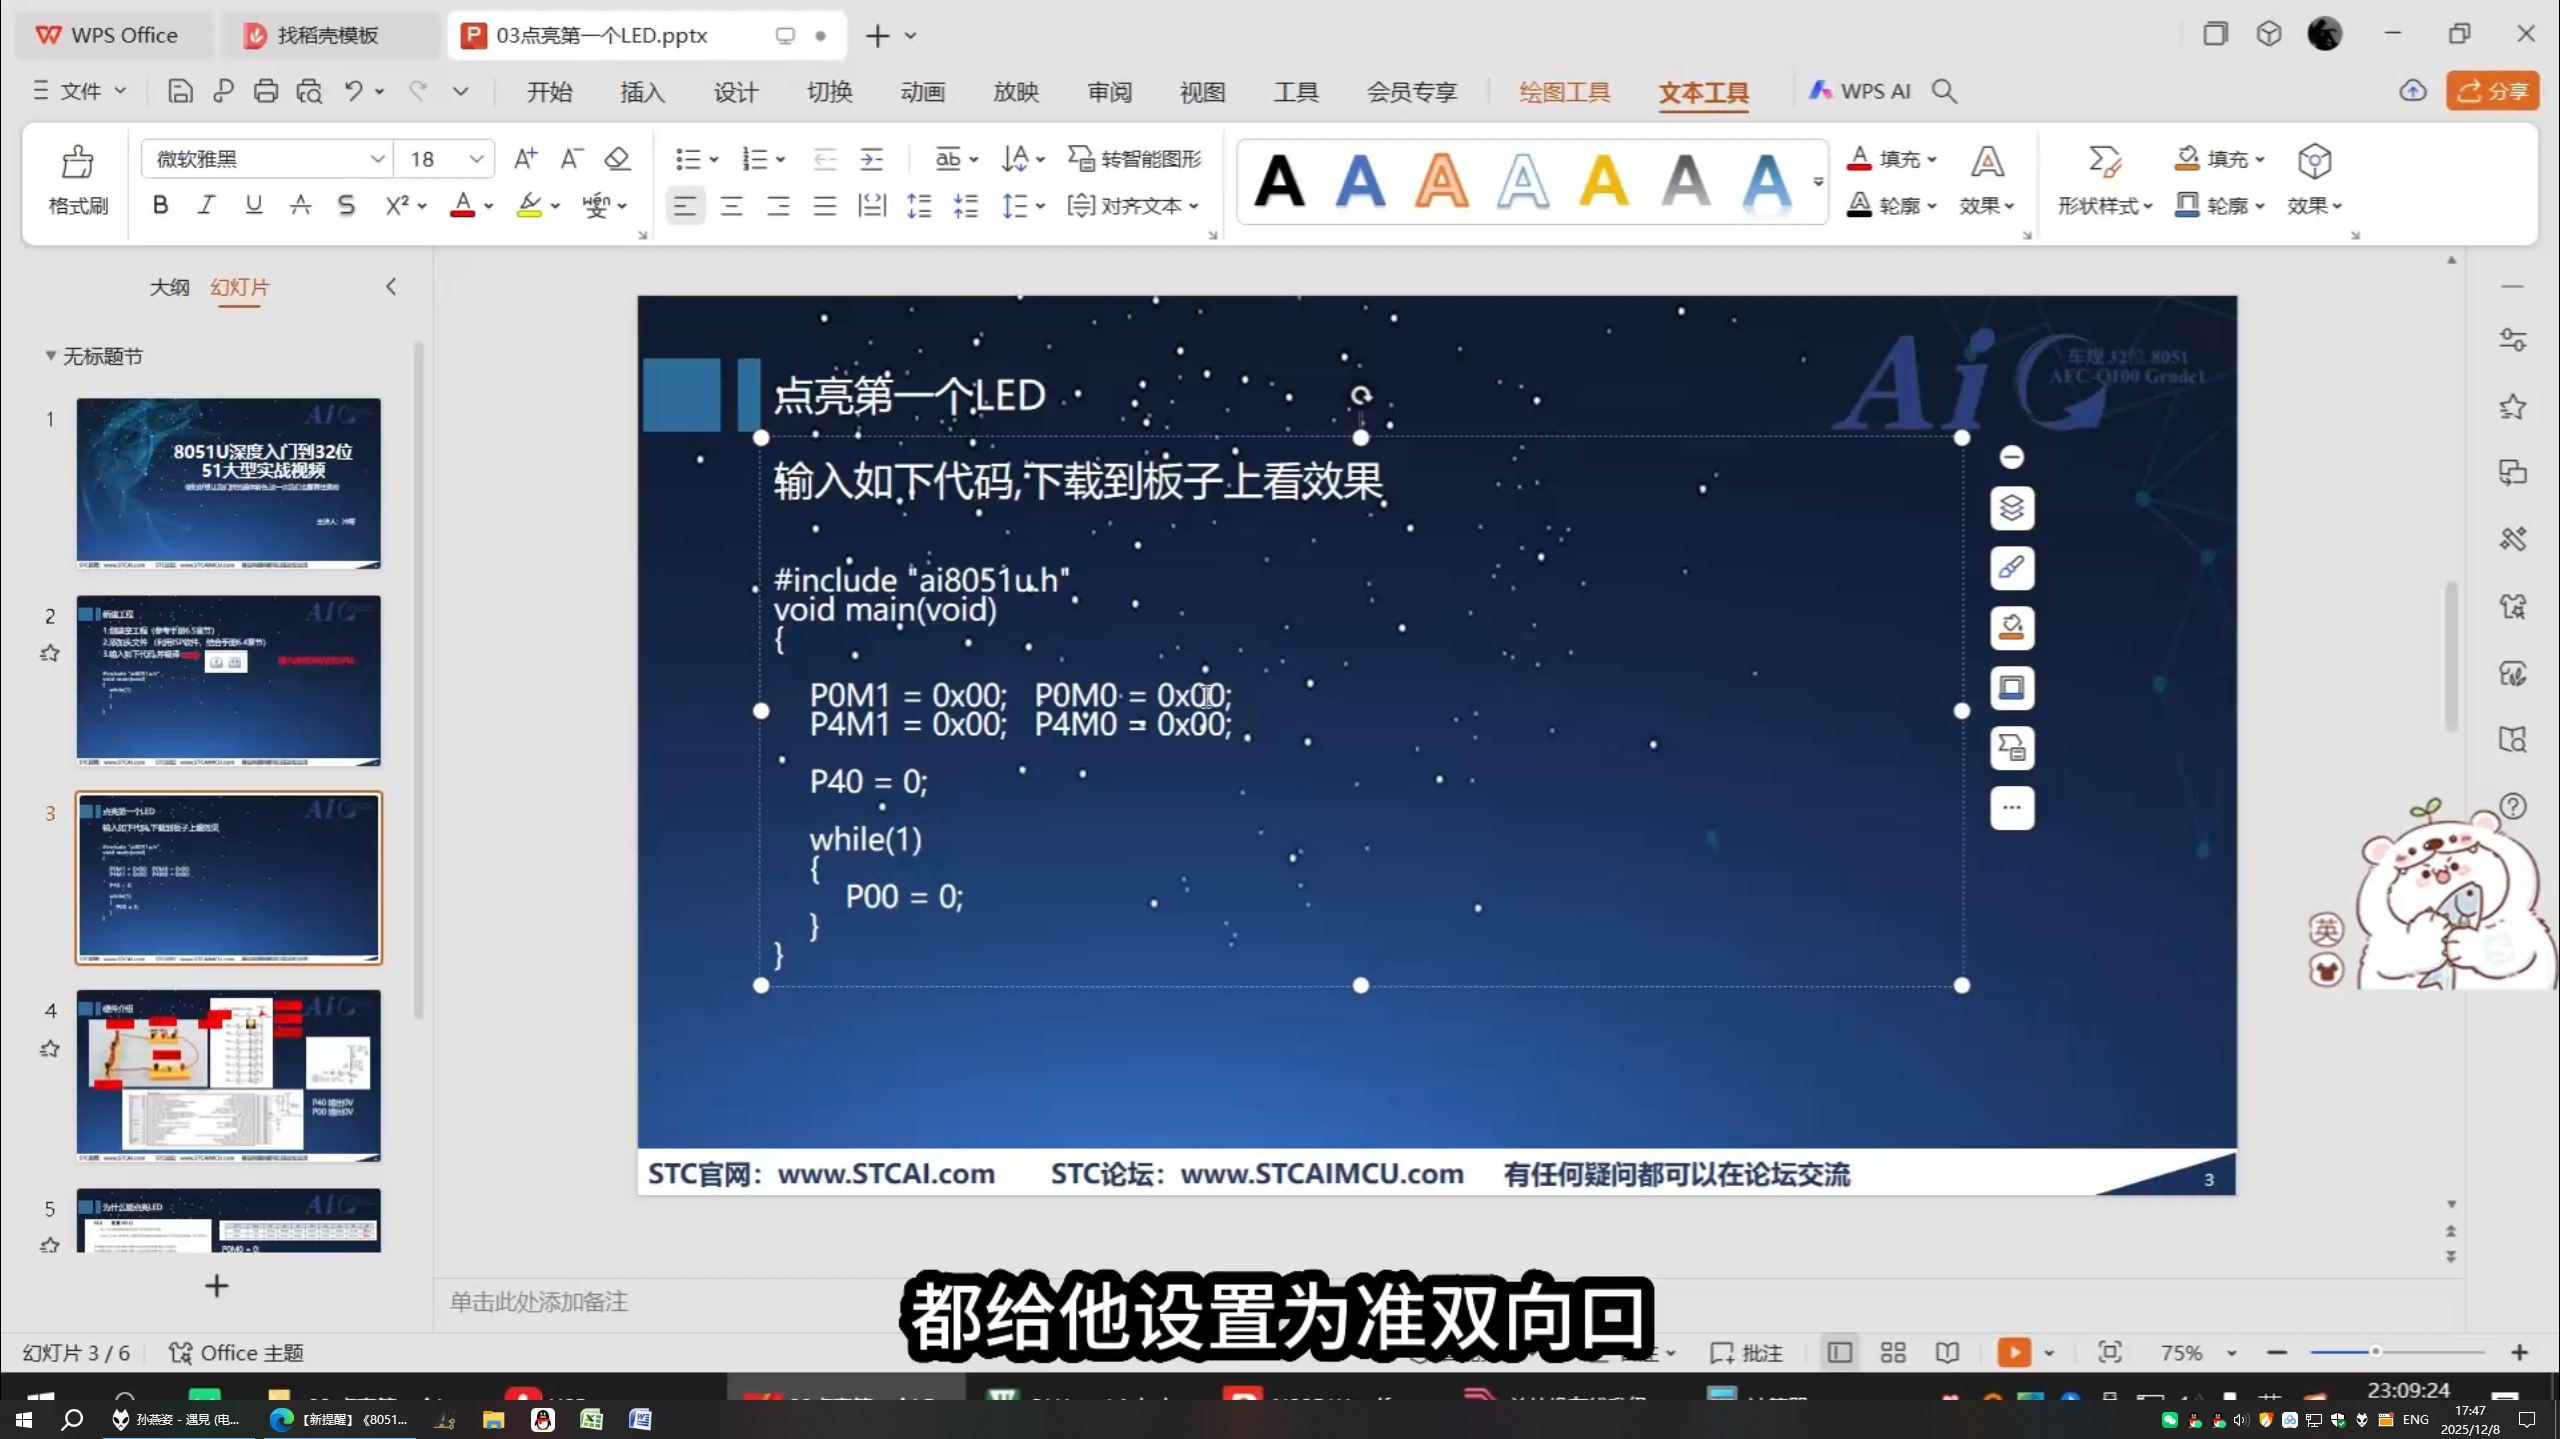Click the 分享 button
Screen dimensions: 2560x1439
tap(2491, 90)
